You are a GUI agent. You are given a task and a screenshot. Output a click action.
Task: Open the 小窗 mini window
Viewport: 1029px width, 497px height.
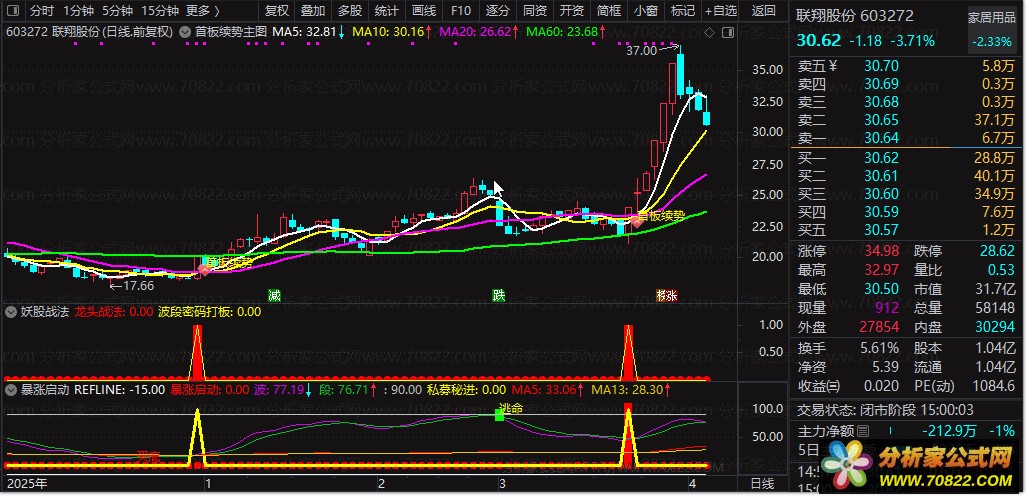click(x=646, y=11)
